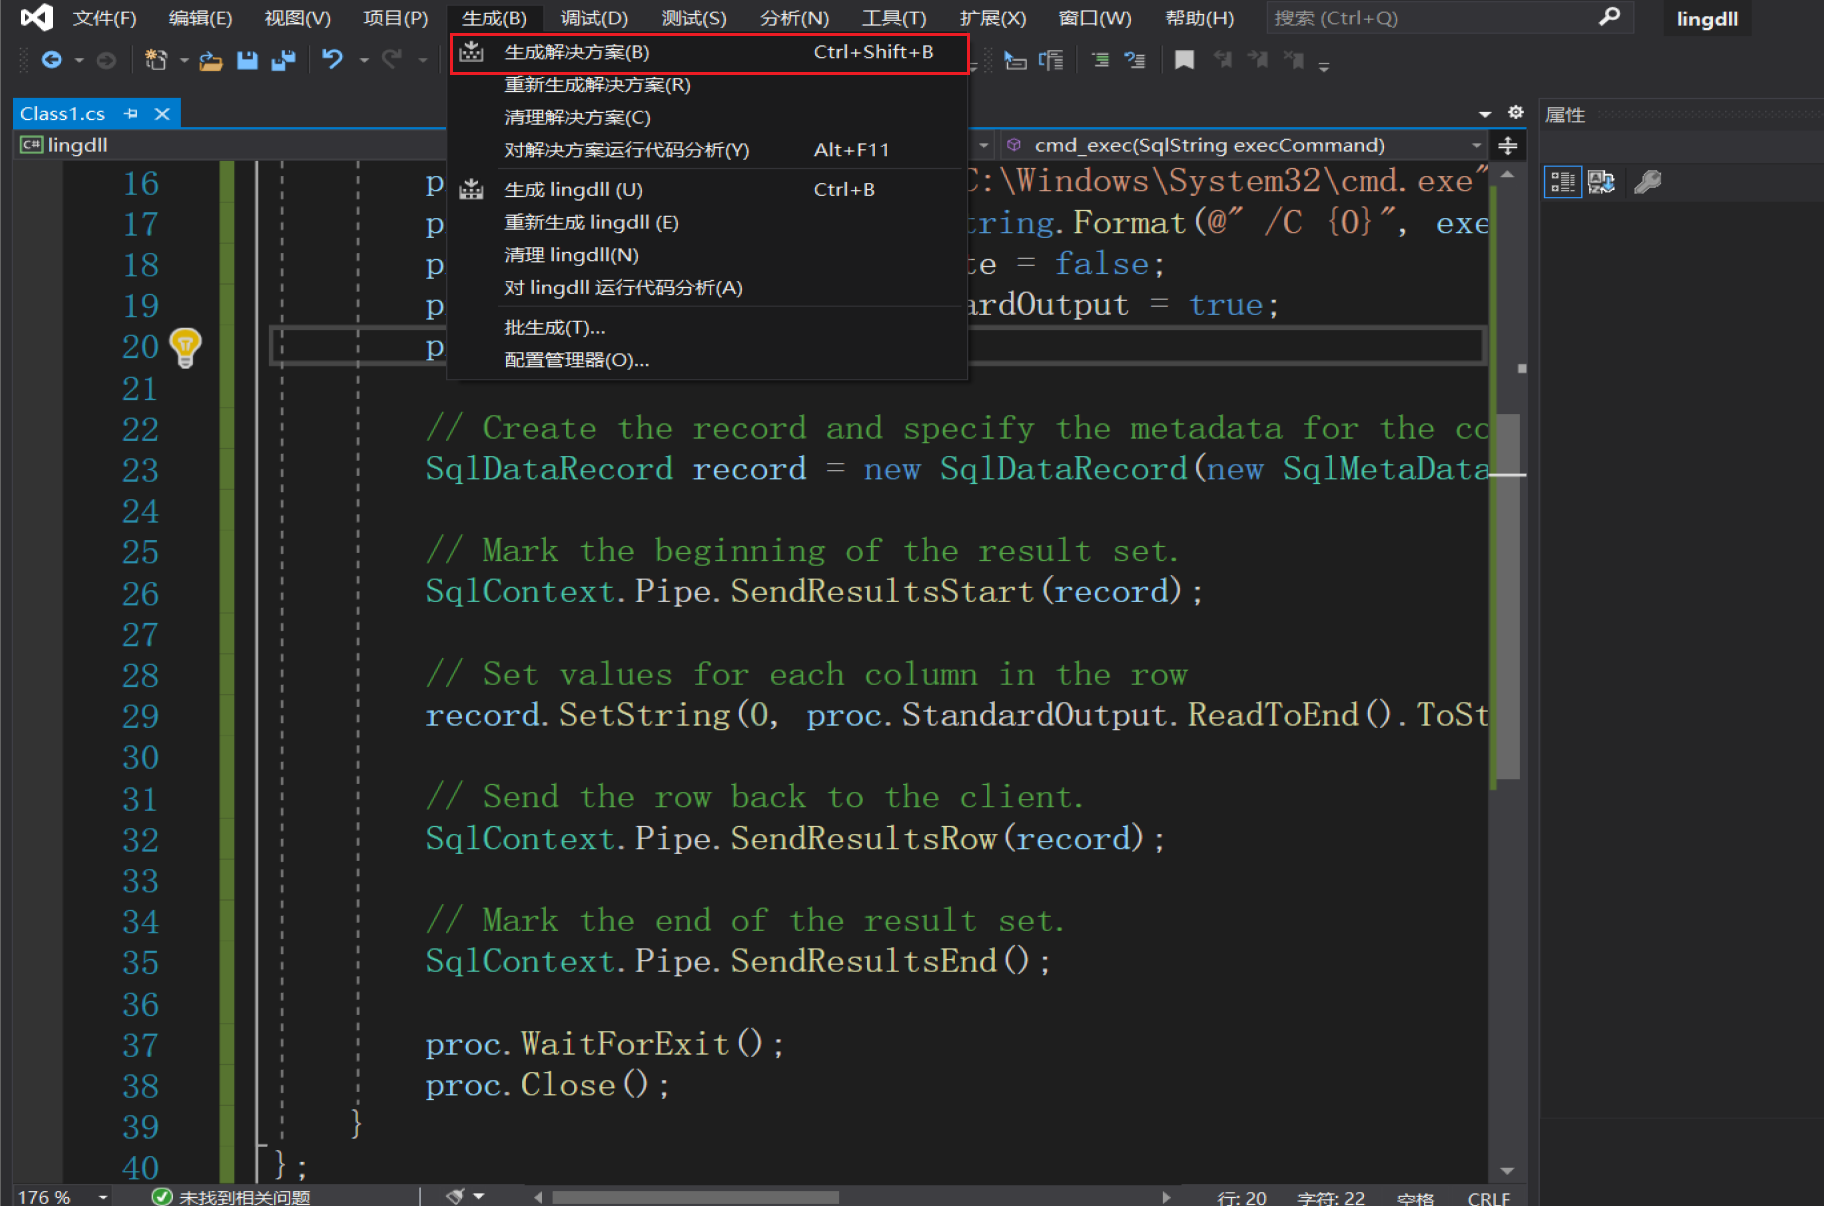Open the File (文件) menu
The height and width of the screenshot is (1206, 1824).
(x=104, y=18)
